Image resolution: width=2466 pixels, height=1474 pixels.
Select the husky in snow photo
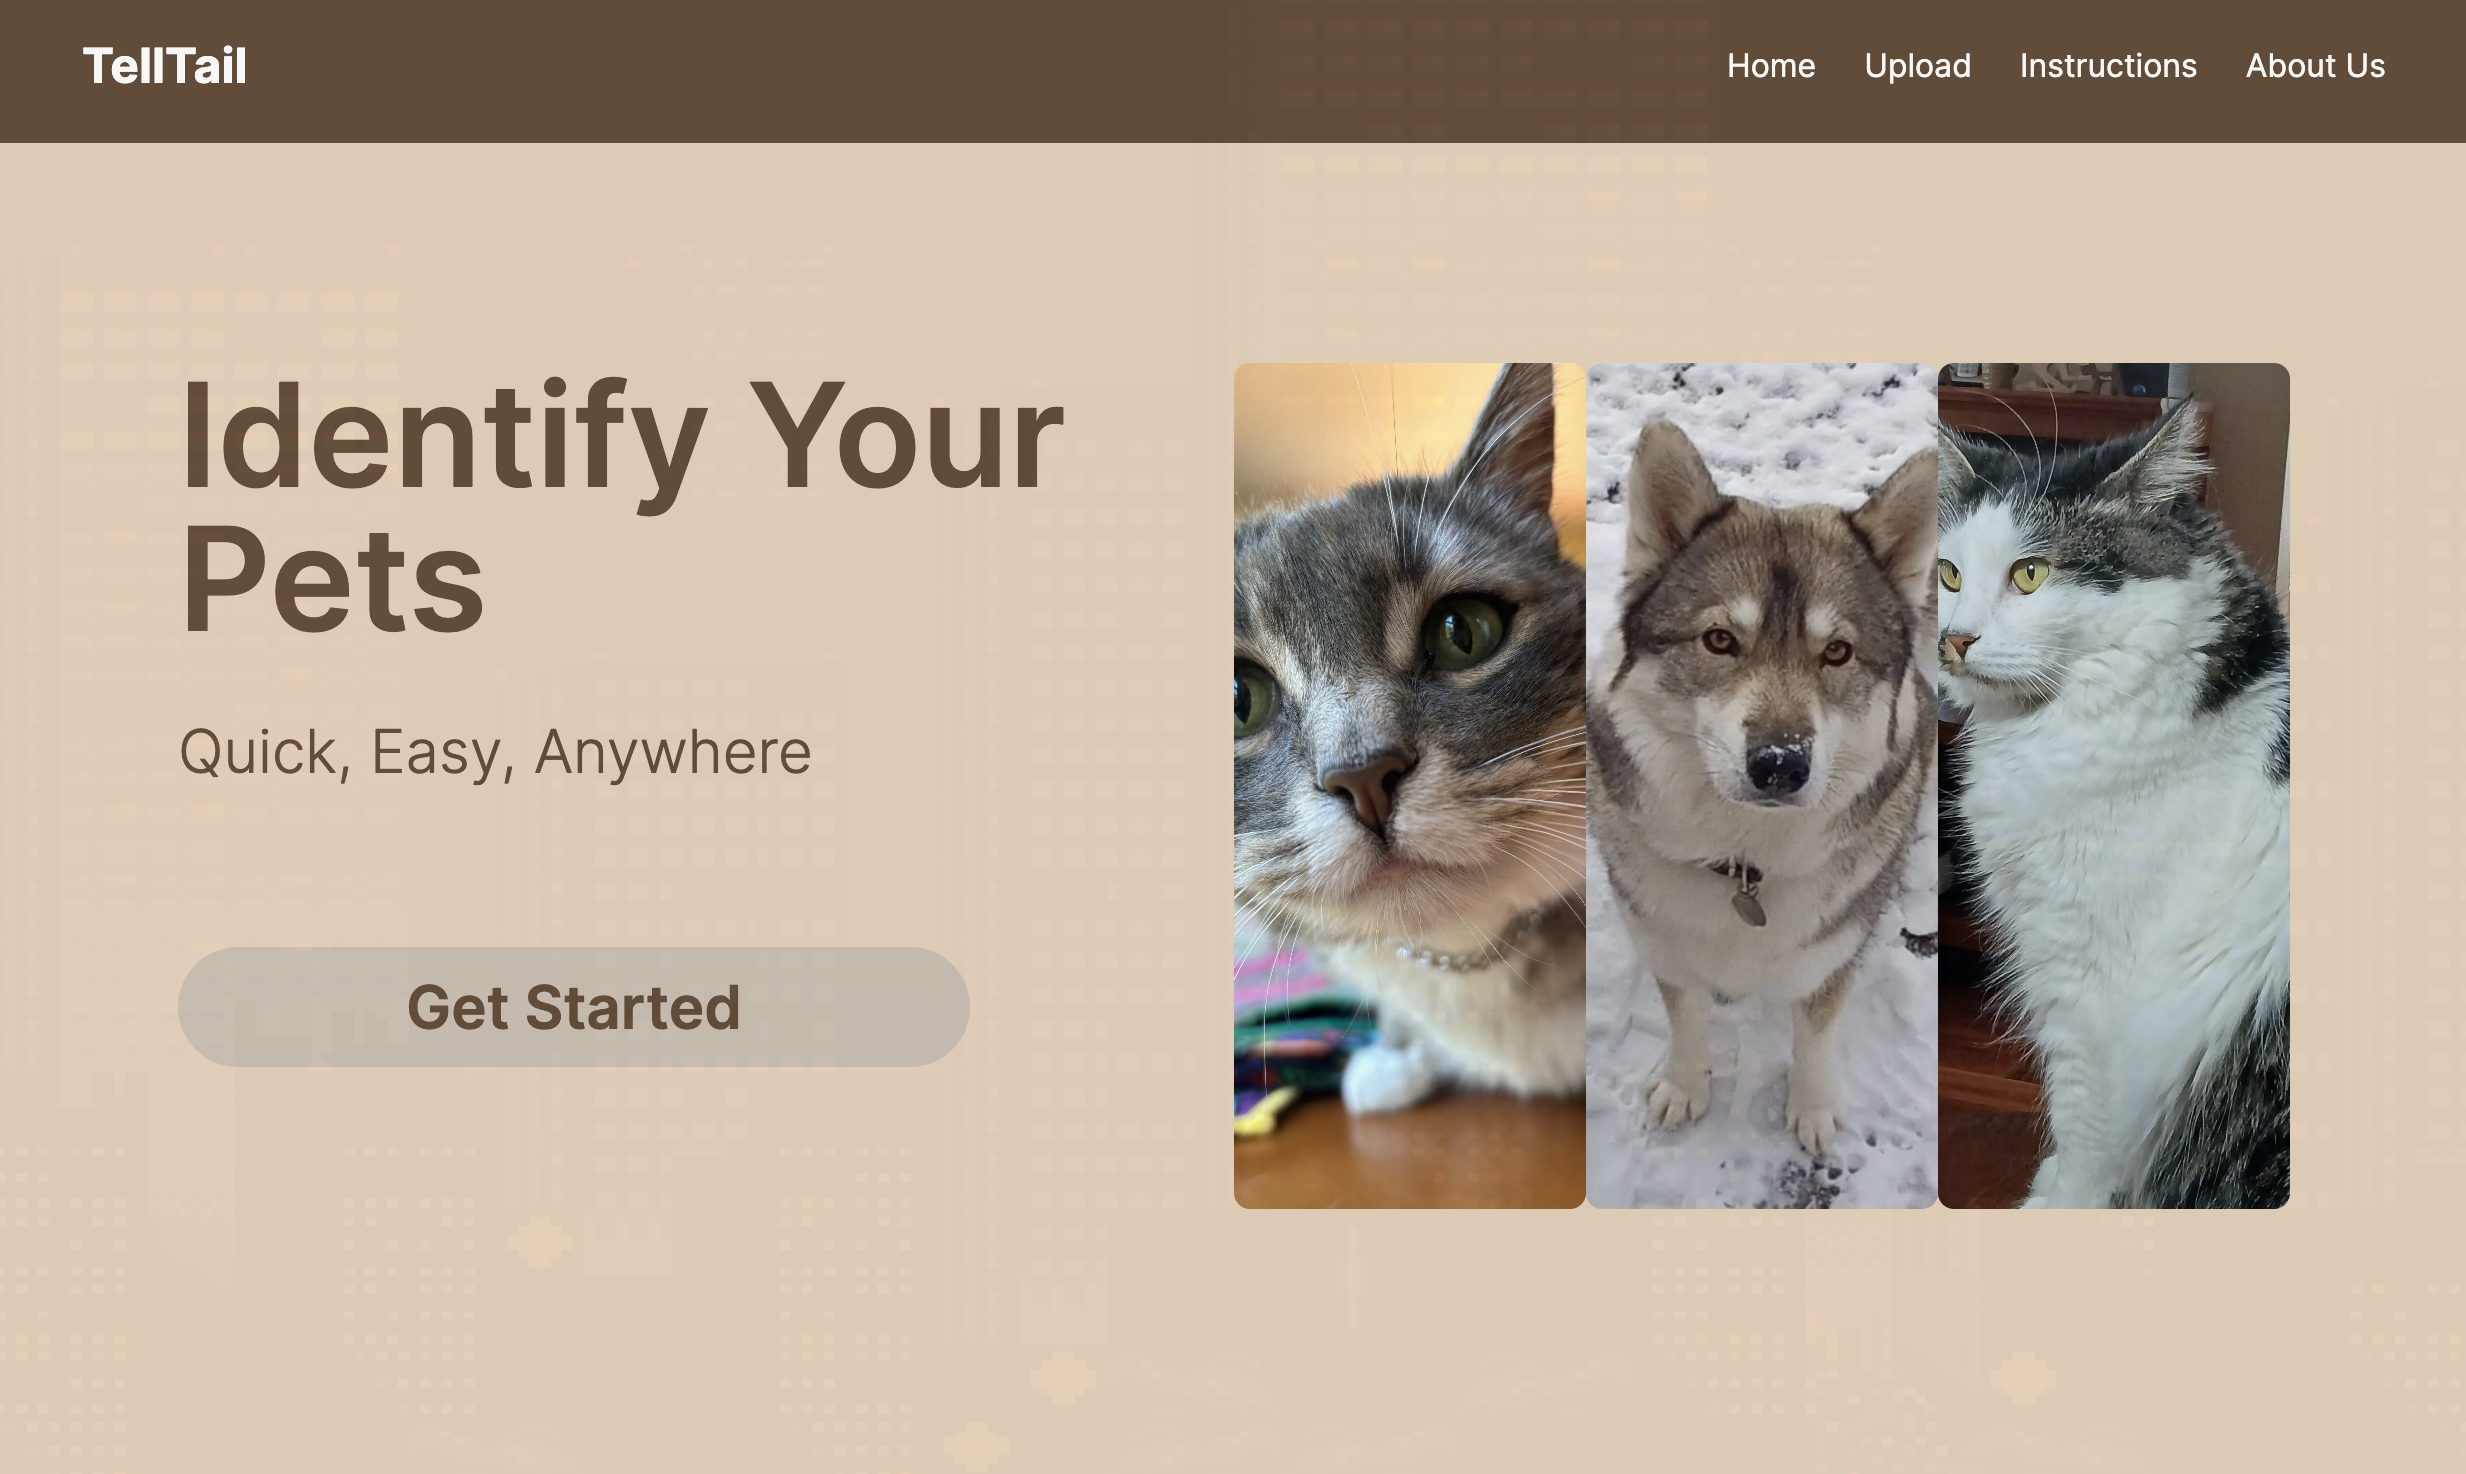(1762, 786)
